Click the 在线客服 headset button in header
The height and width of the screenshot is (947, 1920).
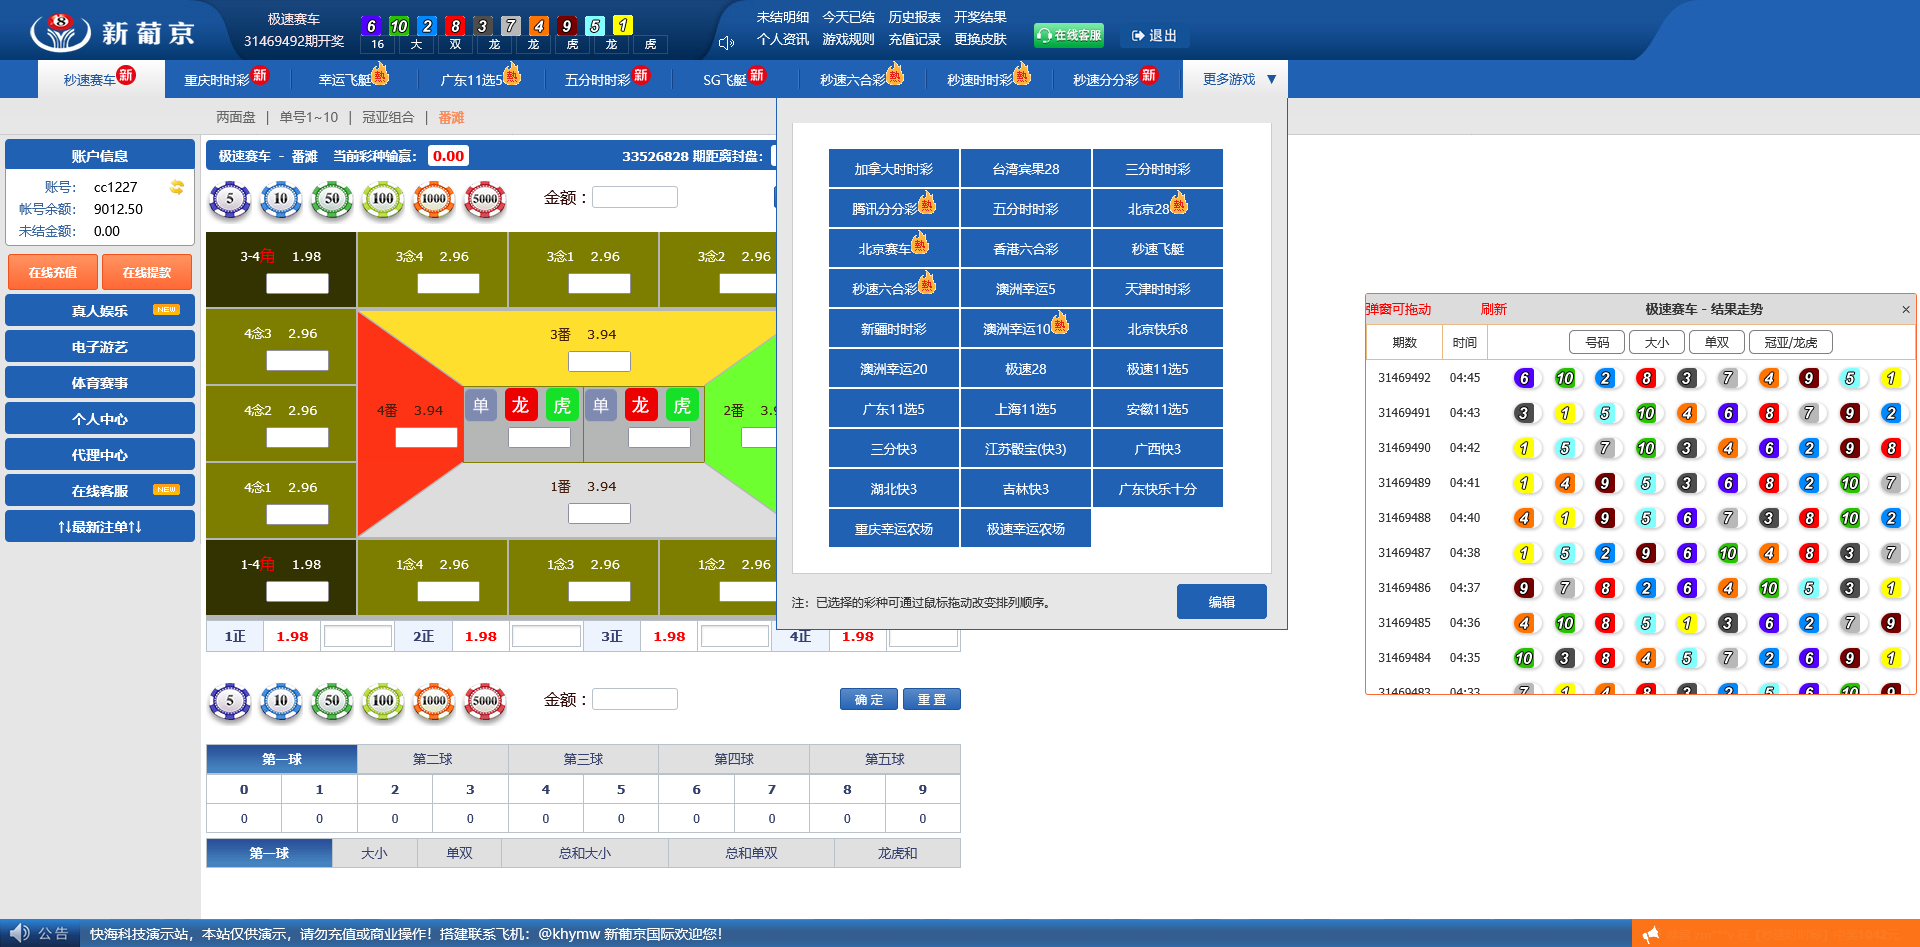click(x=1069, y=35)
